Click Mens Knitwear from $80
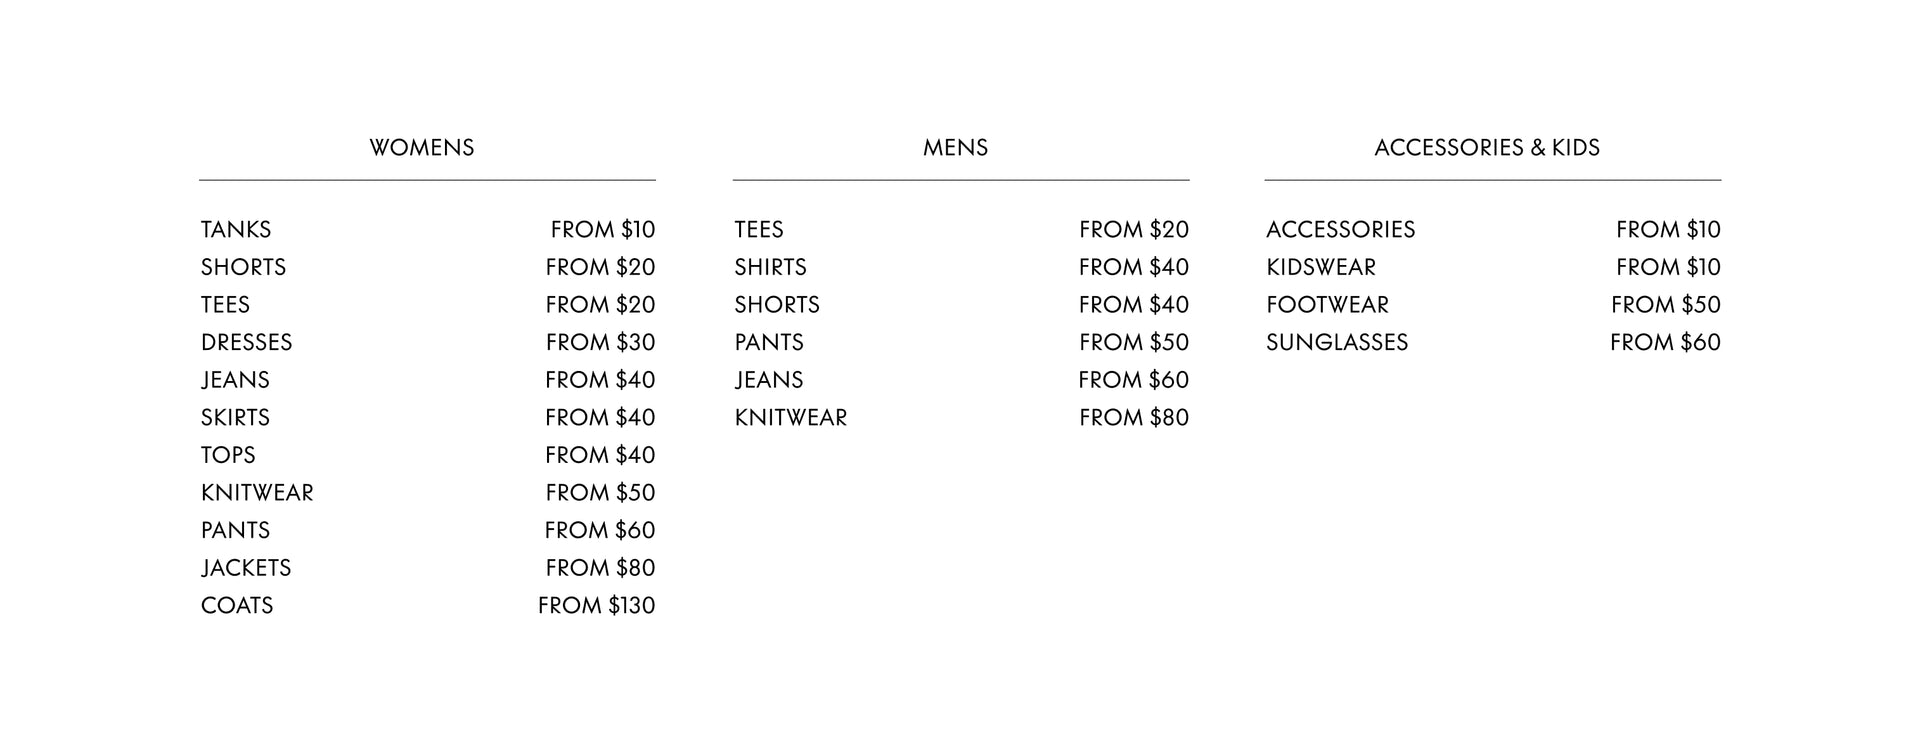This screenshot has height=752, width=1920. [x=961, y=417]
